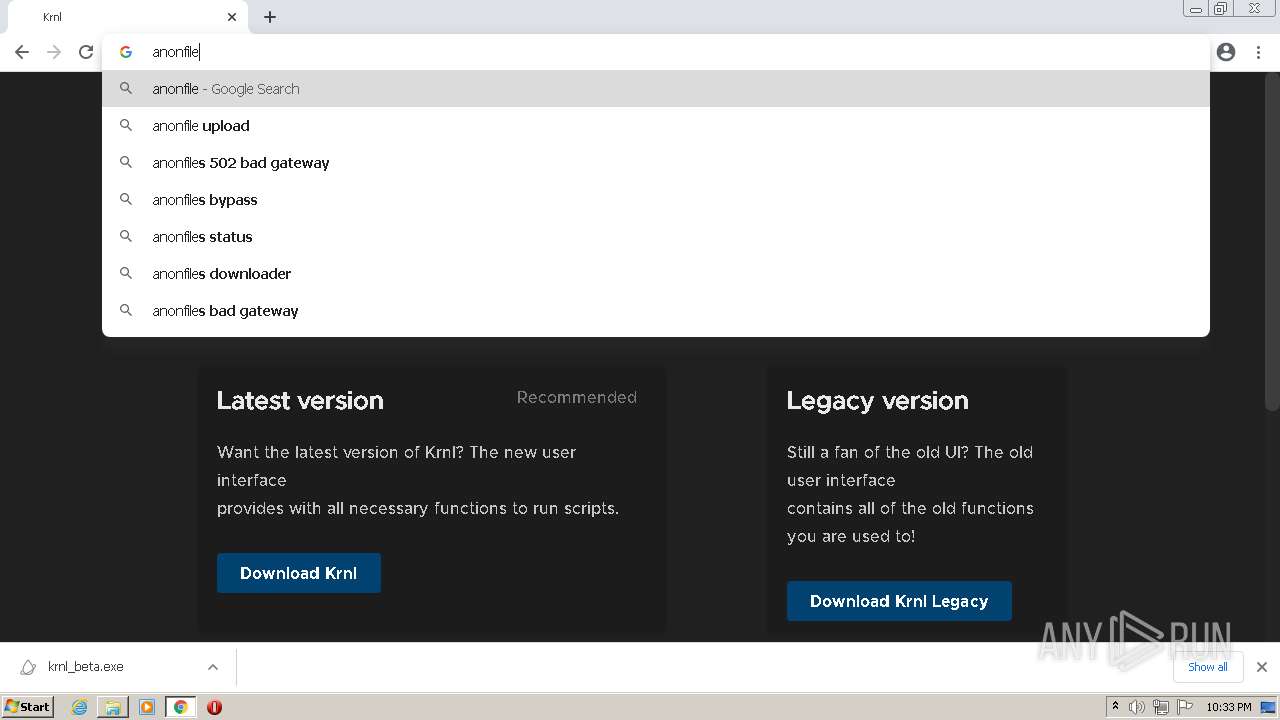Open the Chrome profile account icon
This screenshot has height=720, width=1280.
[x=1226, y=52]
